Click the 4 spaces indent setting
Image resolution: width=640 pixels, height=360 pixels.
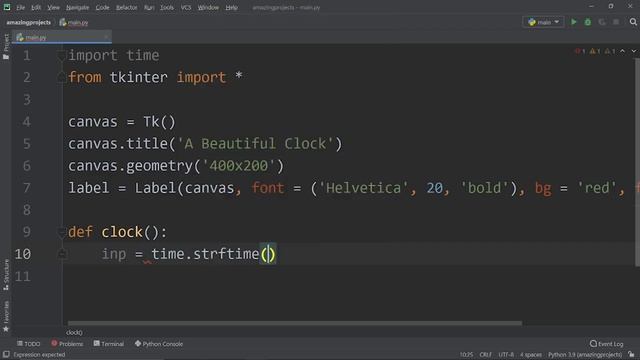[x=531, y=355]
